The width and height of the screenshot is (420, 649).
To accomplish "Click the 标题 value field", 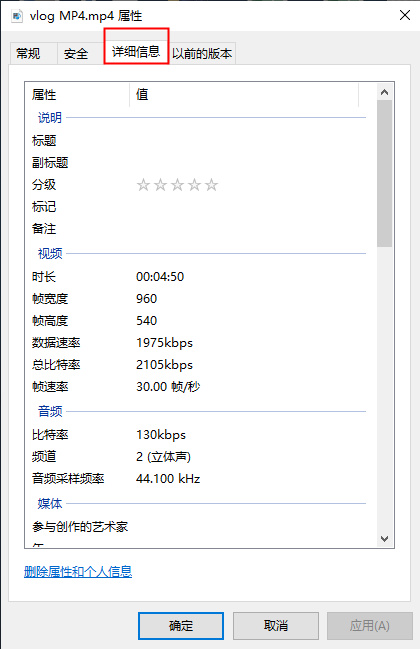I will [x=247, y=141].
